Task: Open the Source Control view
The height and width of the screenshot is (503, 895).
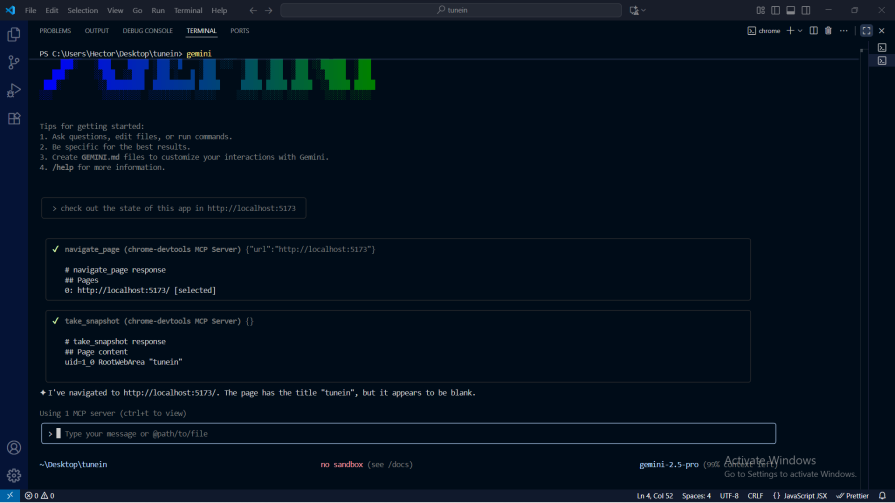Action: (14, 62)
